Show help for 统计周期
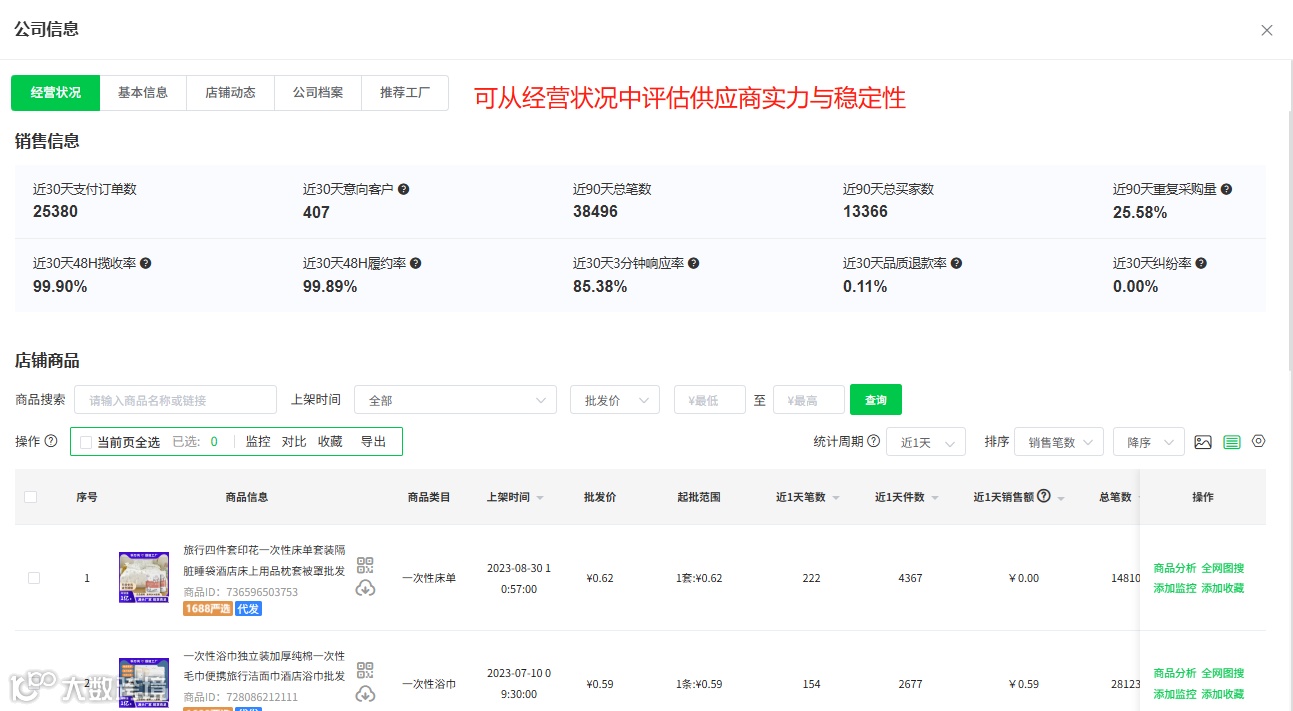1293x711 pixels. 873,441
